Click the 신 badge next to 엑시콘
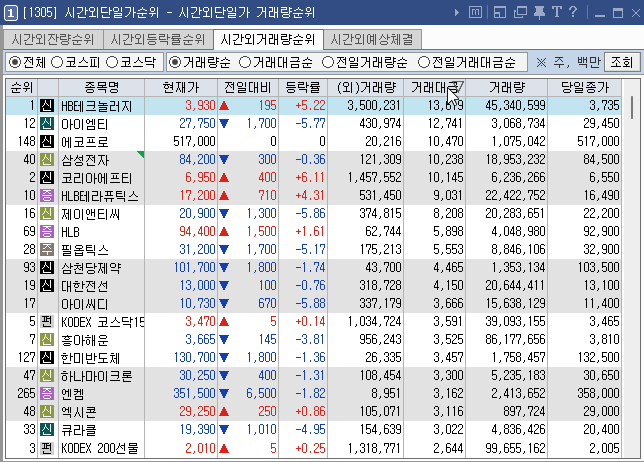The width and height of the screenshot is (644, 462). (x=47, y=411)
